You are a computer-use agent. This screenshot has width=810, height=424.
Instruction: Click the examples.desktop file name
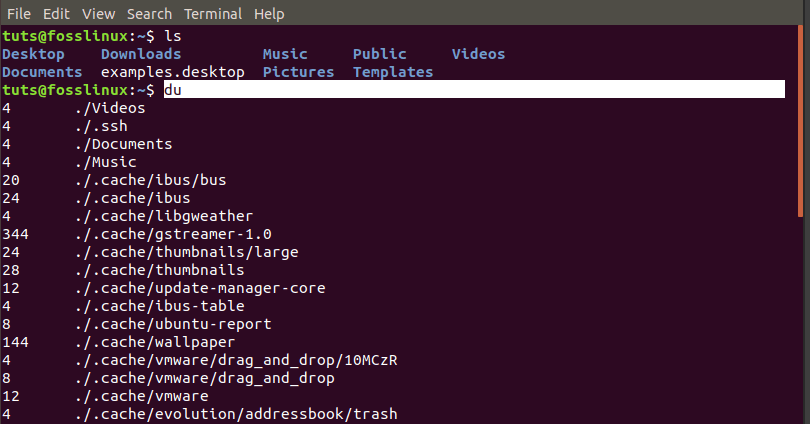pos(173,72)
